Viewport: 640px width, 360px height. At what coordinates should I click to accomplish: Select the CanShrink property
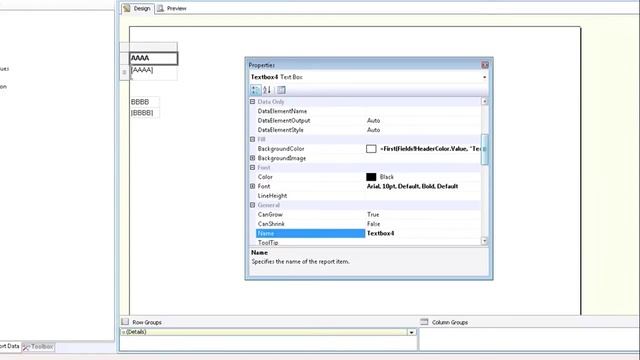click(271, 224)
